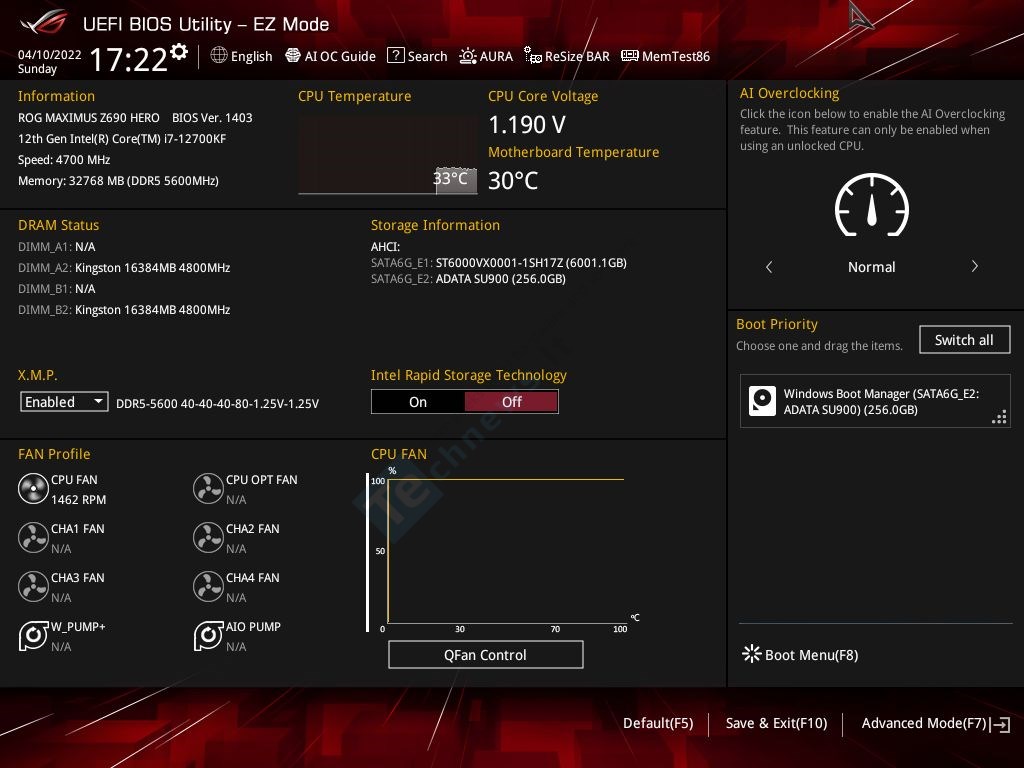Set Intel Rapid Storage Technology to Off
Screen dimensions: 1024x768
[511, 402]
